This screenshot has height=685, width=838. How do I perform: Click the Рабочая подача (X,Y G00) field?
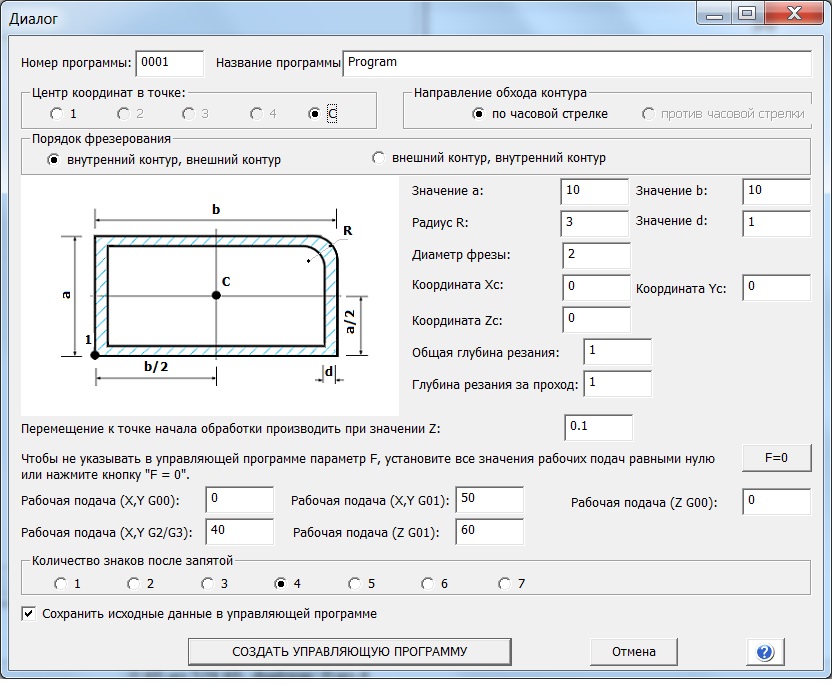pos(239,500)
